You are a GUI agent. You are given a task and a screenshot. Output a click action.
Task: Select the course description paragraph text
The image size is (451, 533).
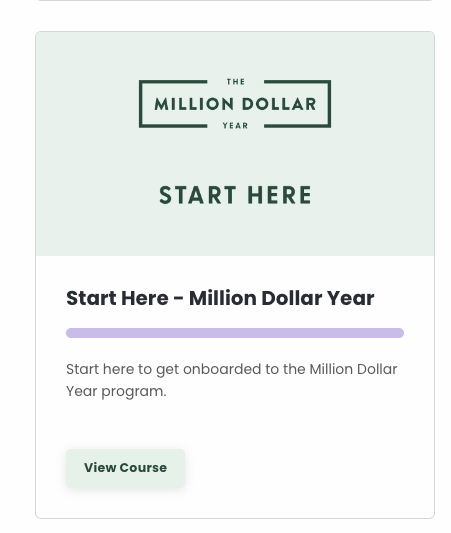[231, 380]
